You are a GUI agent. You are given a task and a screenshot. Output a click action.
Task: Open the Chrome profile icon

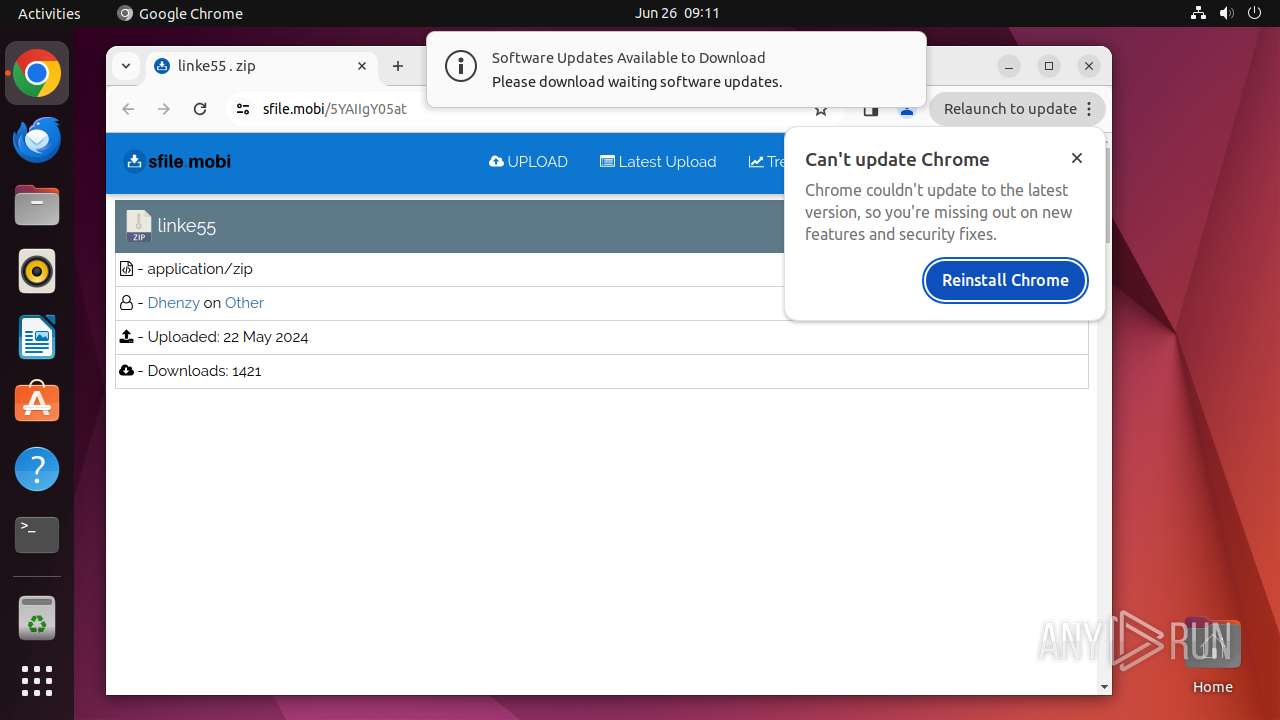907,110
